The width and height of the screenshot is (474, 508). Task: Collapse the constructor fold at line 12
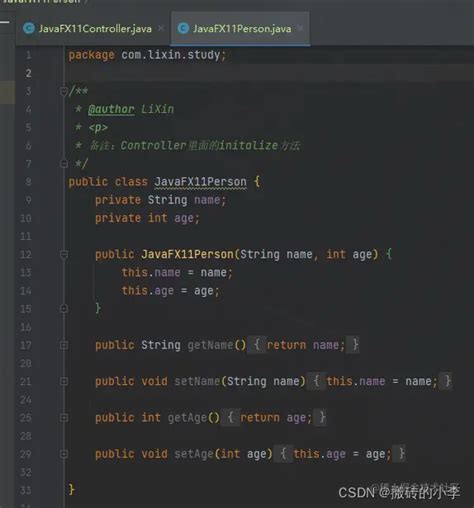point(64,255)
